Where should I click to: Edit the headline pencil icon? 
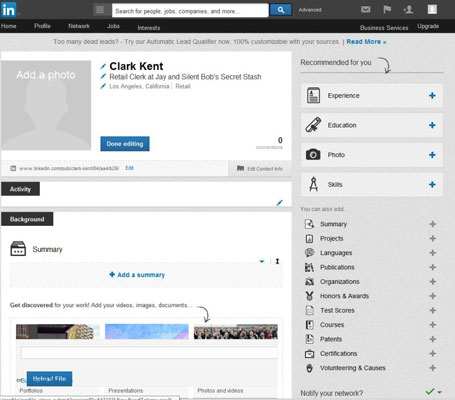pyautogui.click(x=103, y=76)
